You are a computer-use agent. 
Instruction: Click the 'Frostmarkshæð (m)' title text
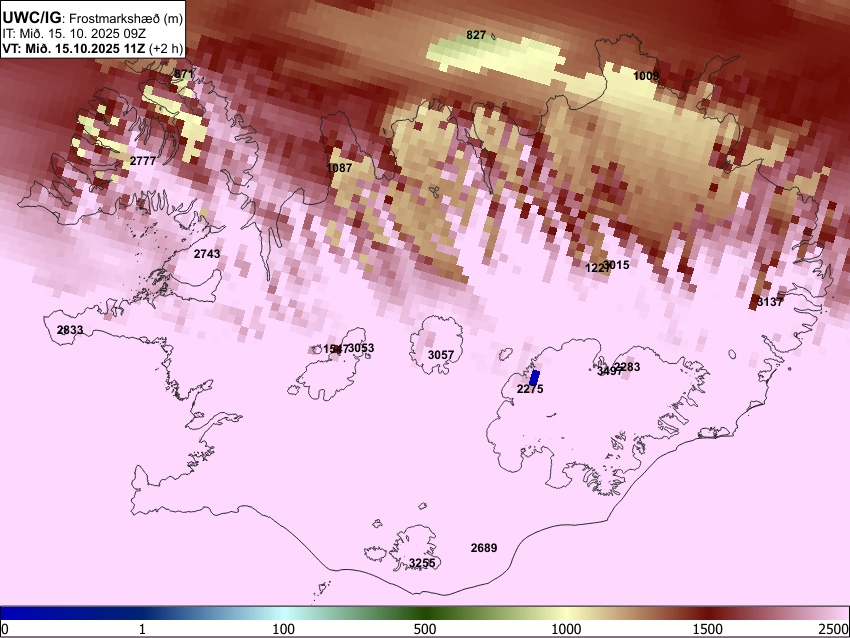pos(126,18)
